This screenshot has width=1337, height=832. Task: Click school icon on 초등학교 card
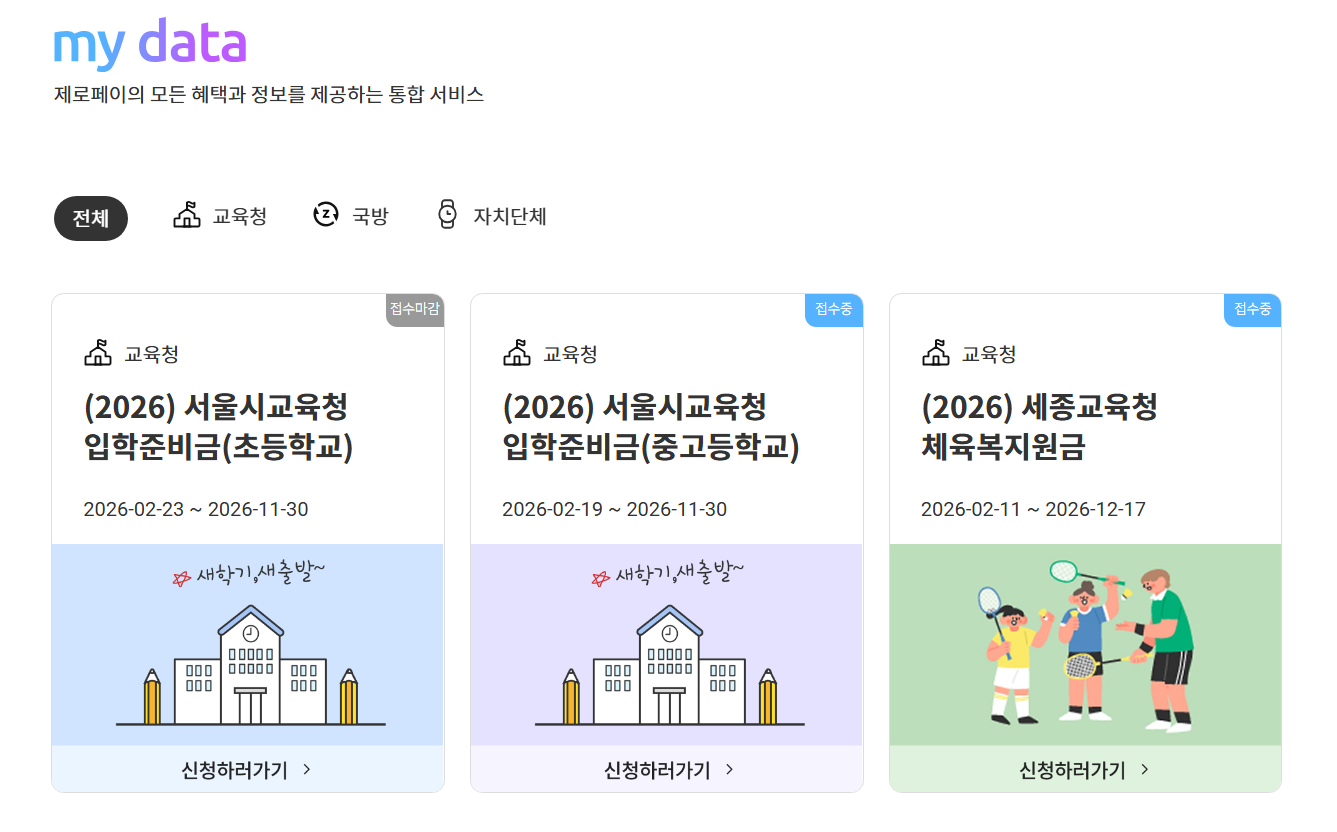(98, 353)
